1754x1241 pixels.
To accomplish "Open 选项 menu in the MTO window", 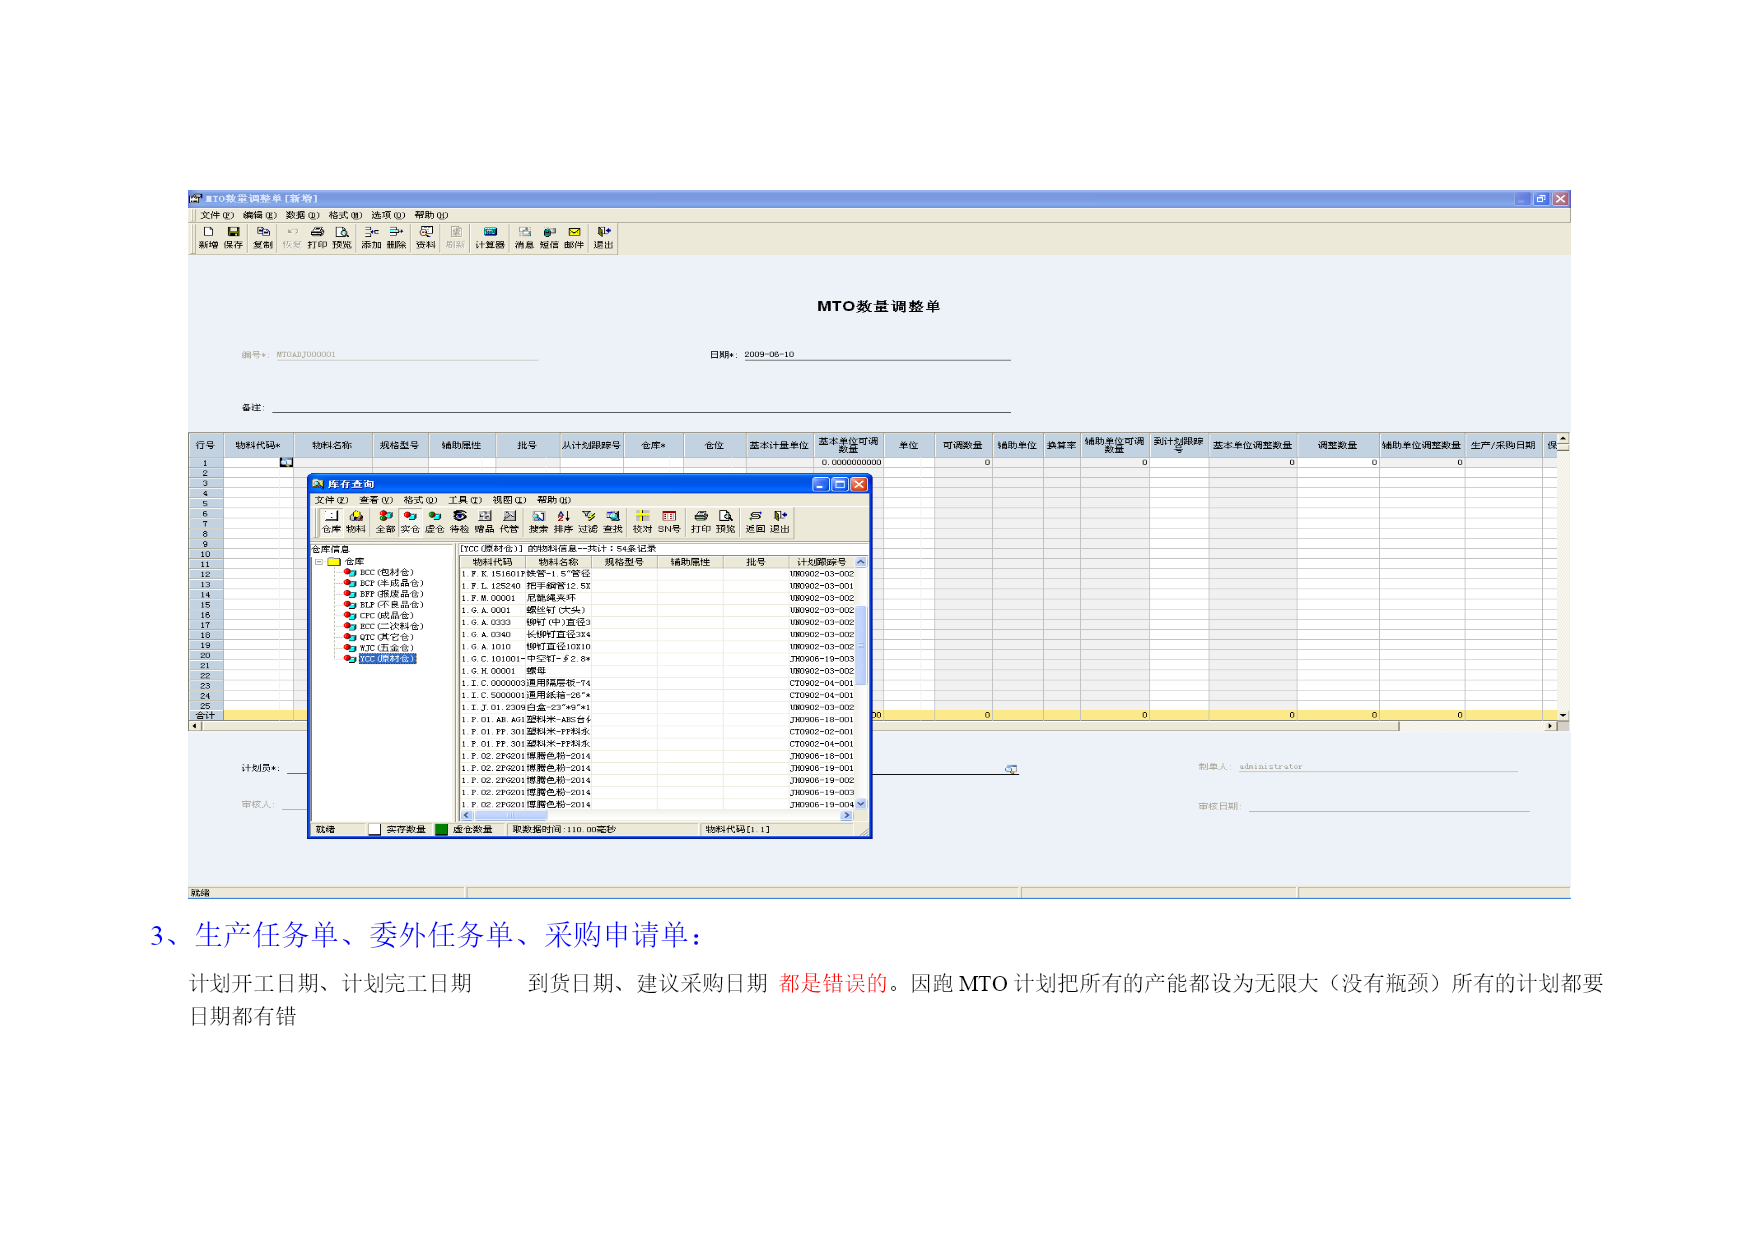I will pyautogui.click(x=388, y=215).
